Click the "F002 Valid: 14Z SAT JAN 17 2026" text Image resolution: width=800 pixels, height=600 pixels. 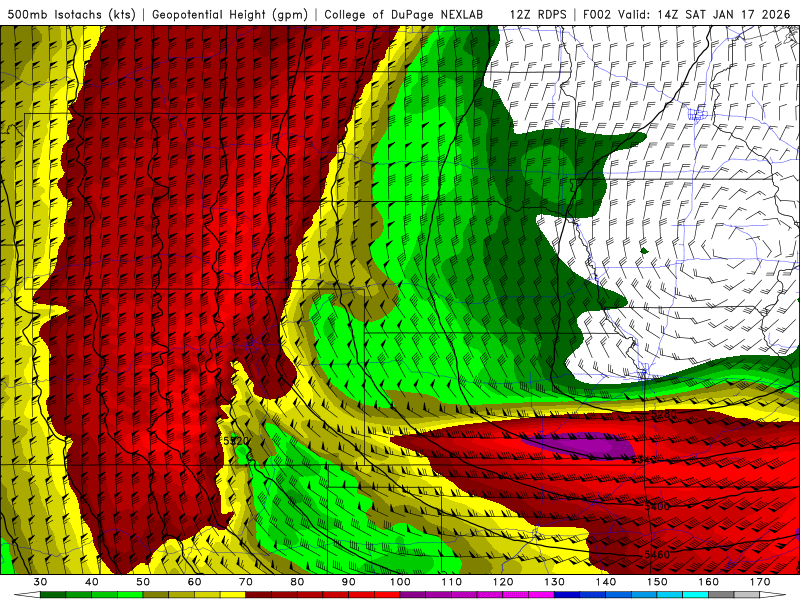click(686, 14)
